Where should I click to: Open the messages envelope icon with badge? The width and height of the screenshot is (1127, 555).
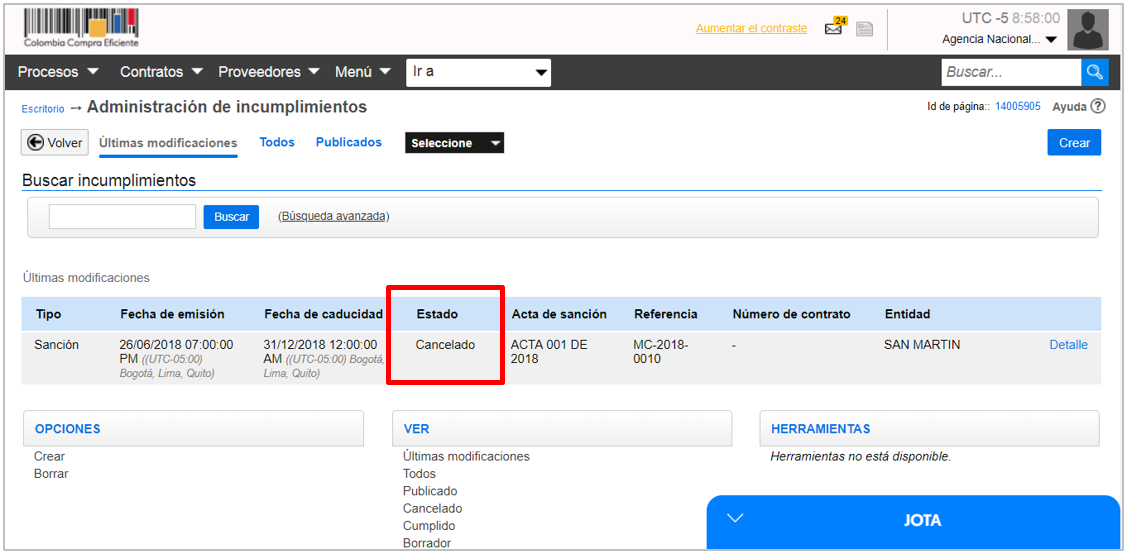(x=833, y=28)
